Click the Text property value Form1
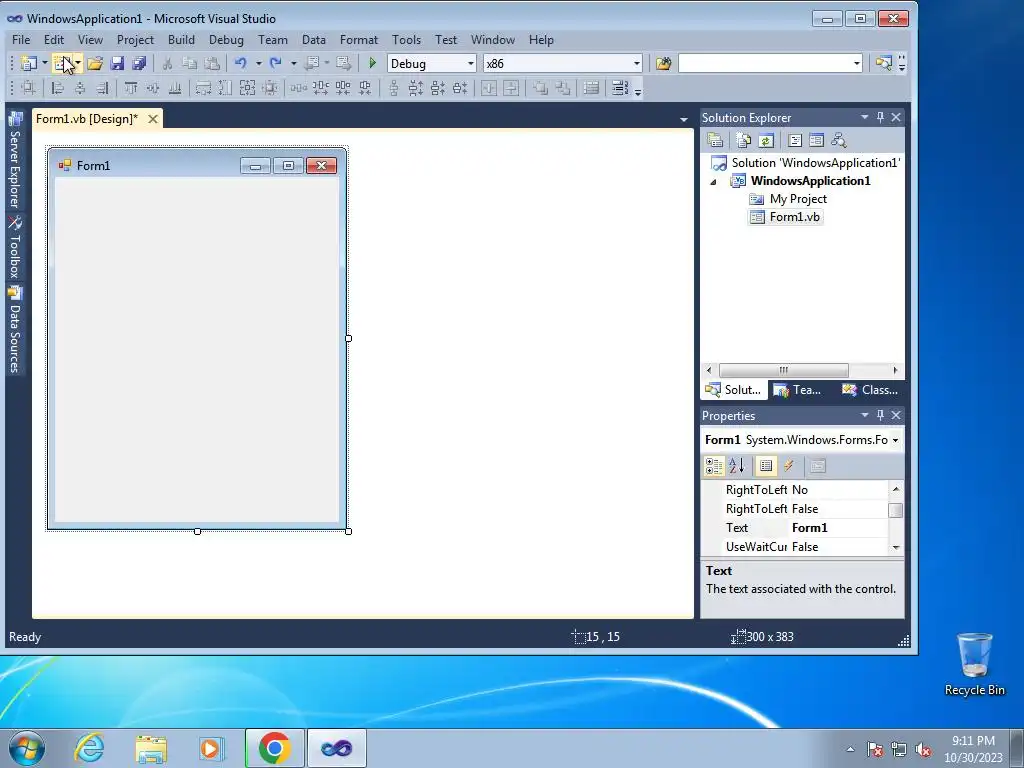The width and height of the screenshot is (1024, 768). tap(839, 528)
